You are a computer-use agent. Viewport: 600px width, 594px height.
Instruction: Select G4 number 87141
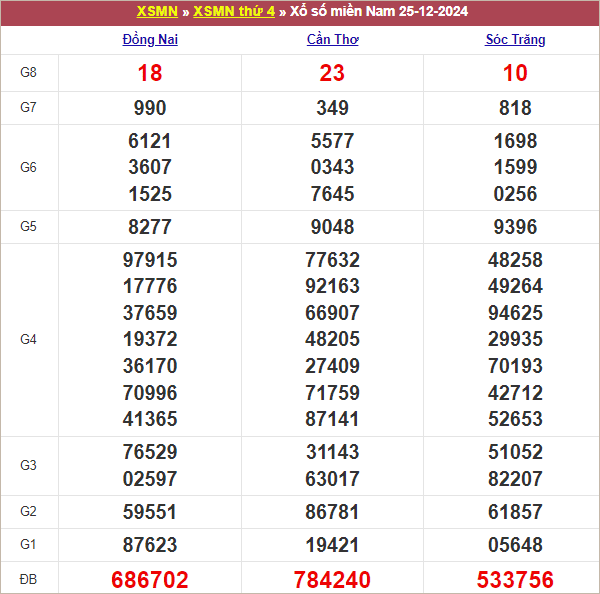333,419
